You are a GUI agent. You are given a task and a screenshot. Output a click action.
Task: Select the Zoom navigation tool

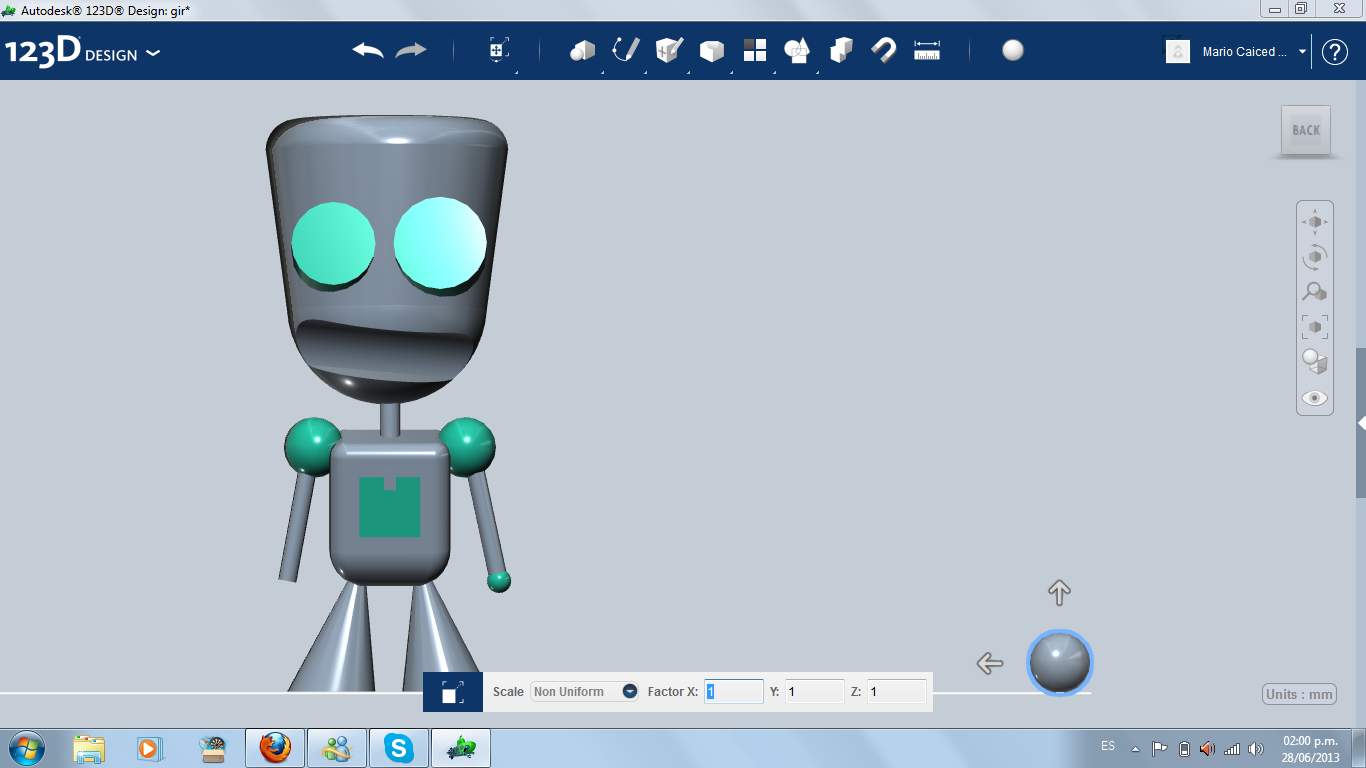point(1315,292)
